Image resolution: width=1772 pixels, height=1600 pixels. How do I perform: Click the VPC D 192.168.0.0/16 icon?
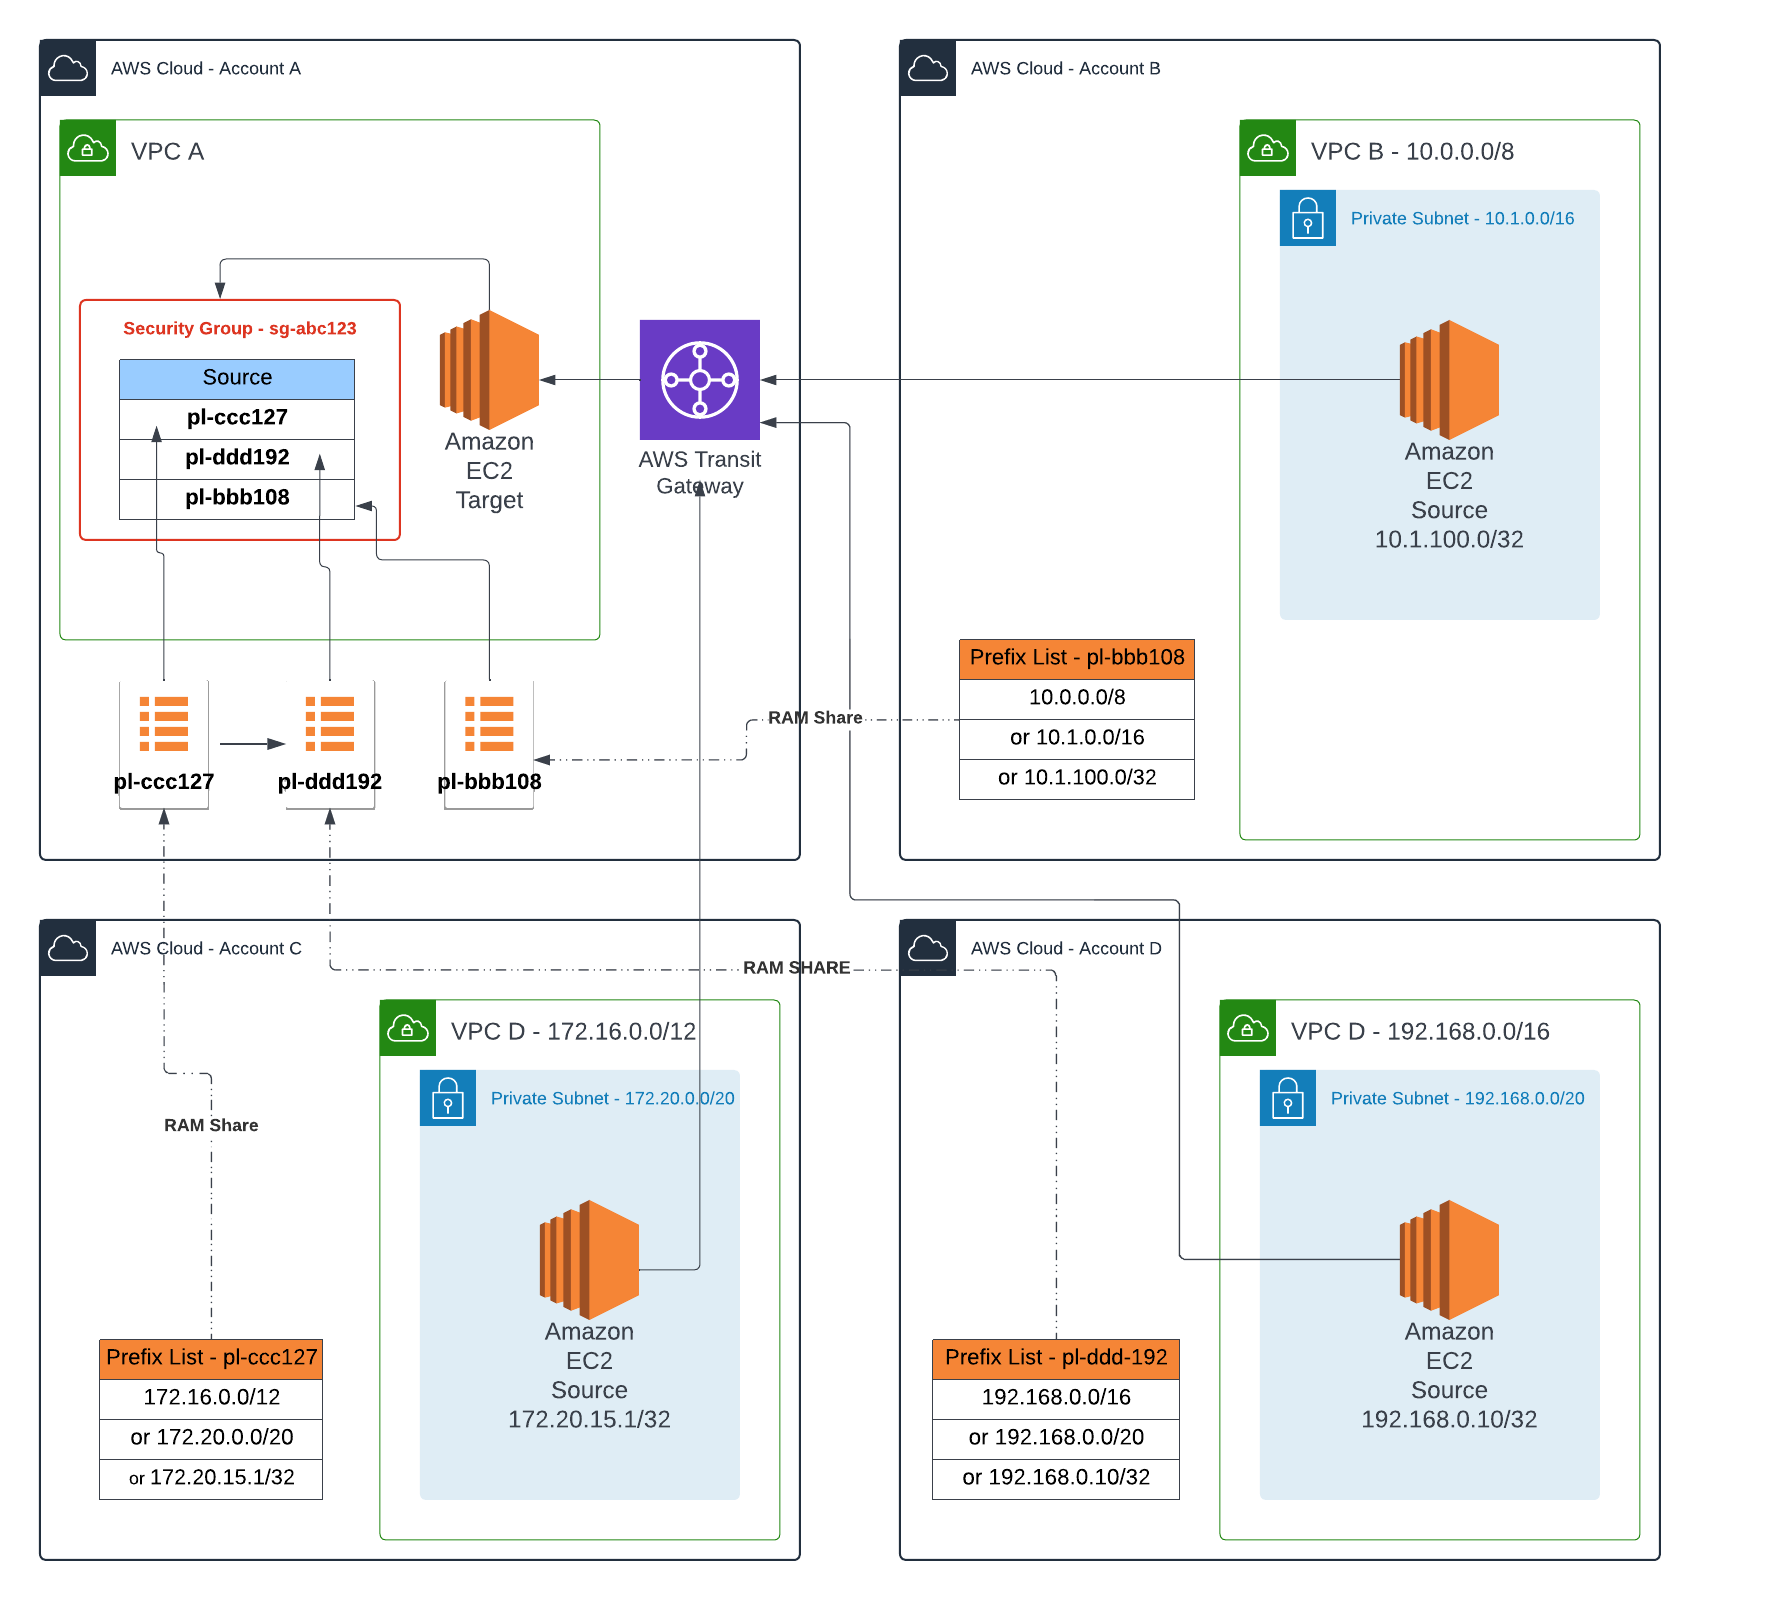1248,1028
